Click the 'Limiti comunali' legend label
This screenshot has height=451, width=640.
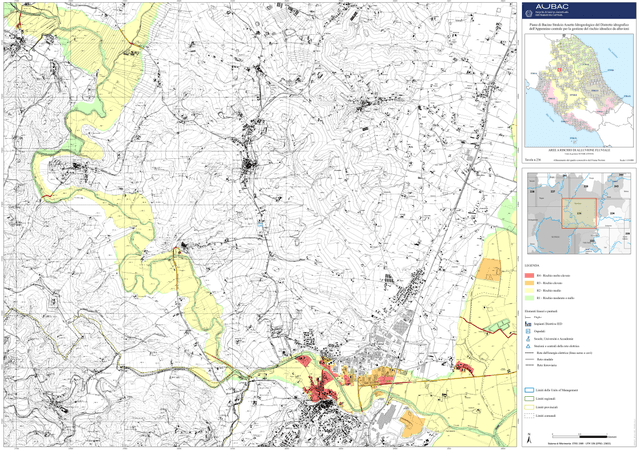click(546, 416)
